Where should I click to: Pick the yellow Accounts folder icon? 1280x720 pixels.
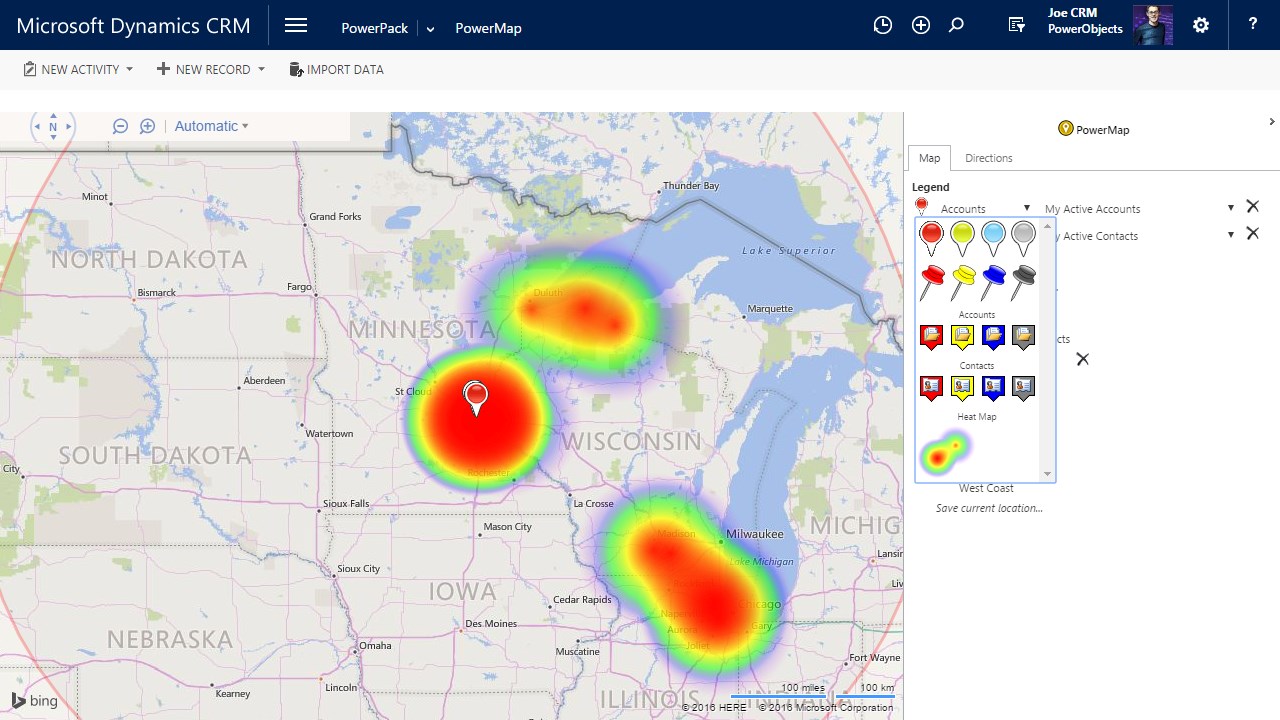962,338
